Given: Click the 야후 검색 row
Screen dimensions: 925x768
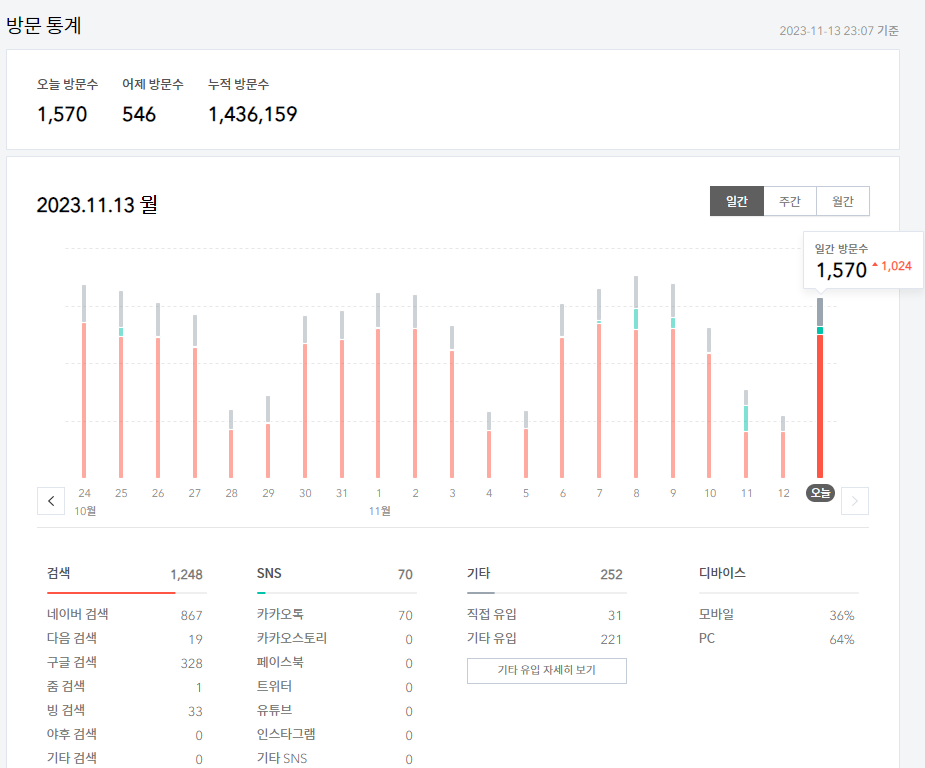Looking at the screenshot, I should (x=125, y=735).
